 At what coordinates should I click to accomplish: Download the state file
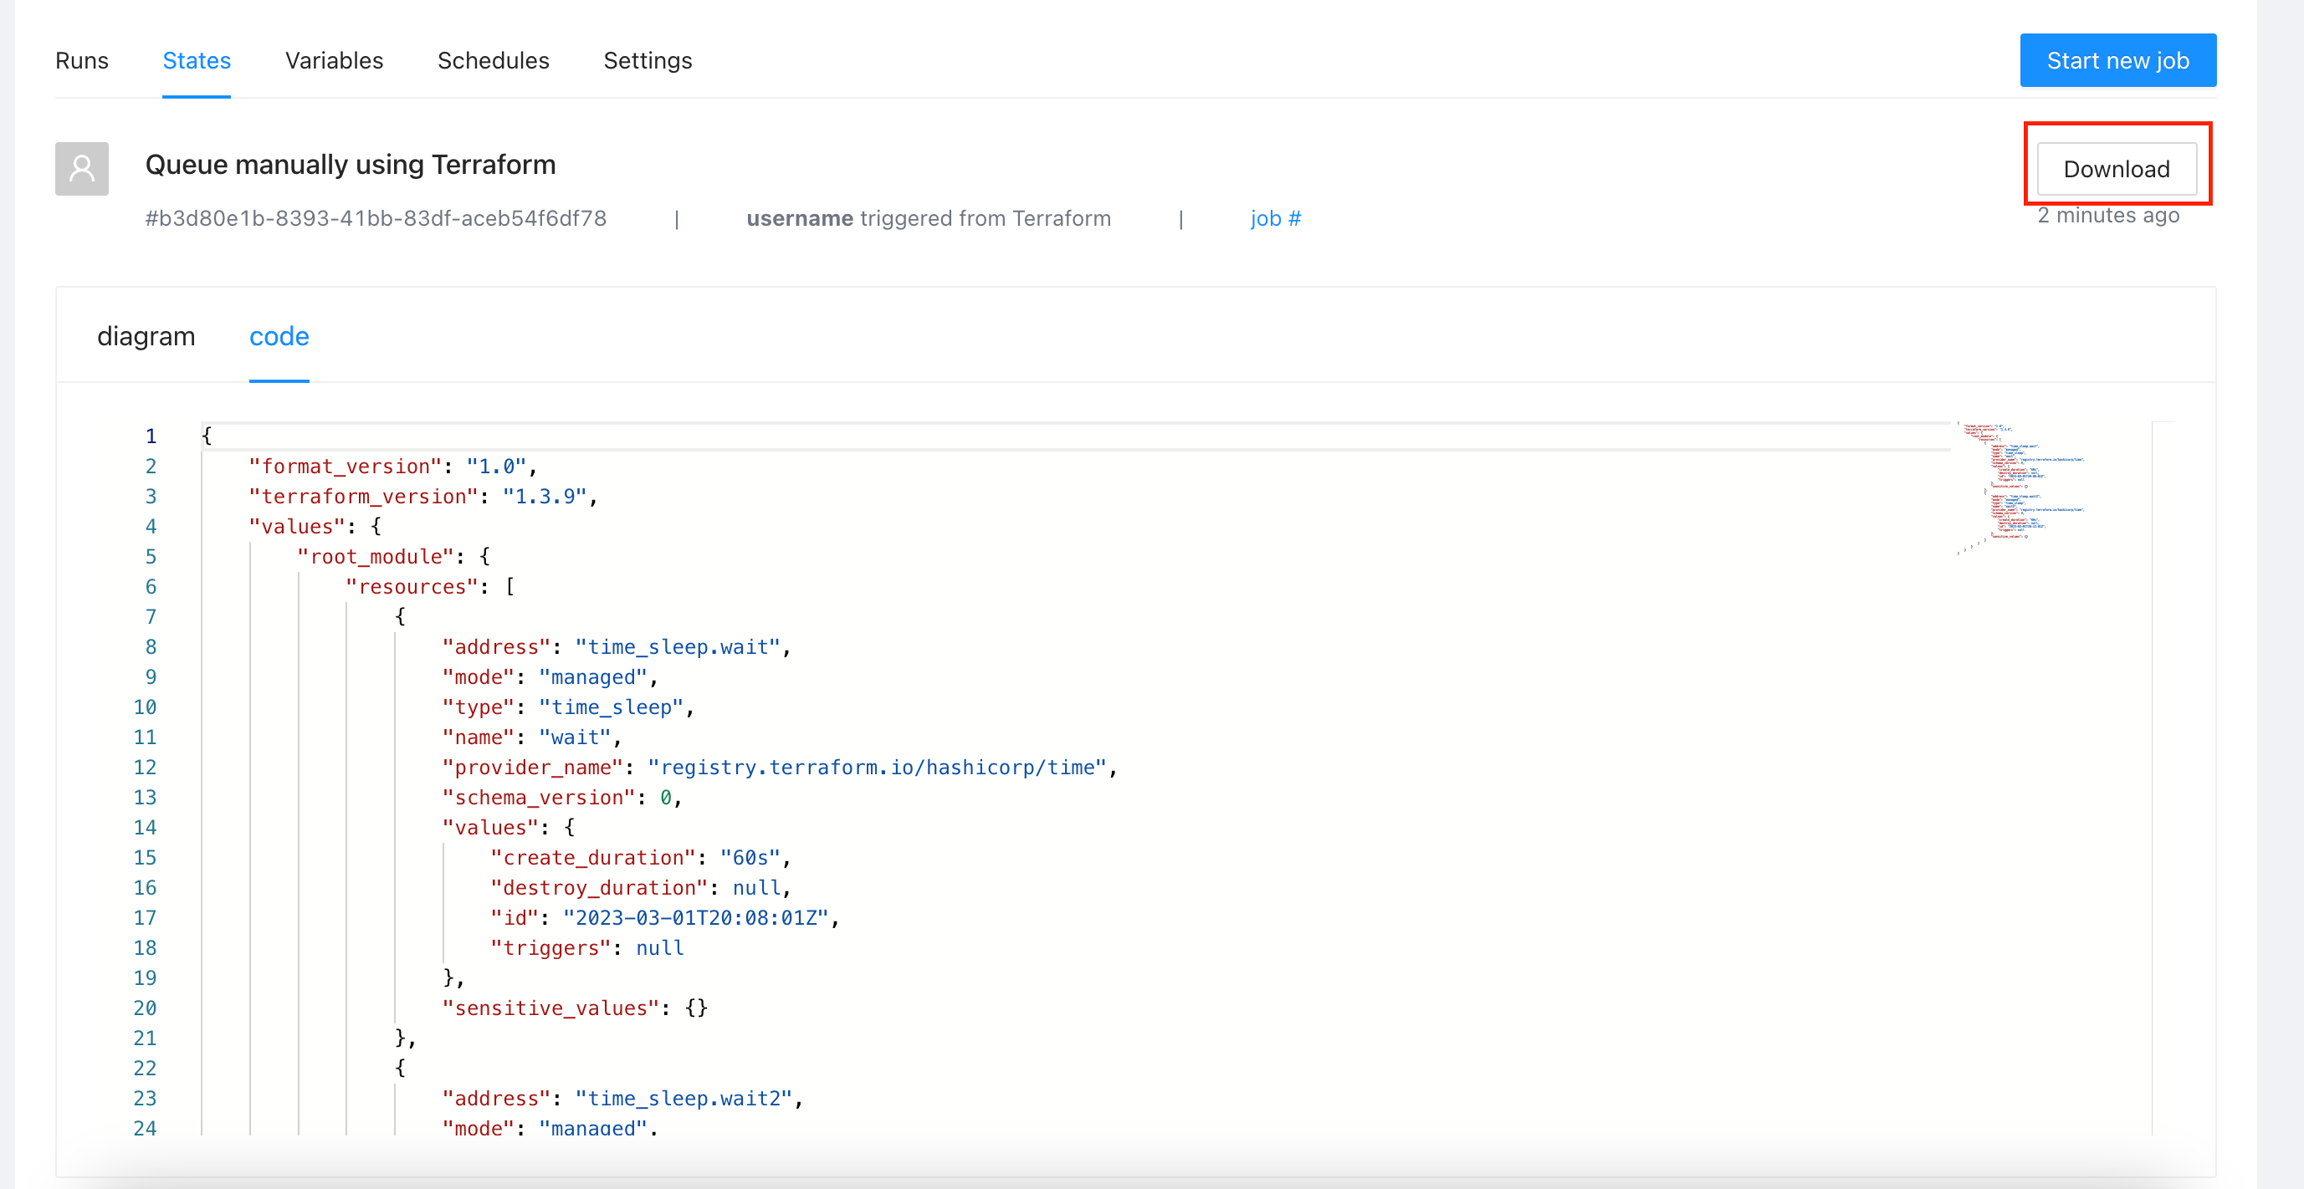2116,169
